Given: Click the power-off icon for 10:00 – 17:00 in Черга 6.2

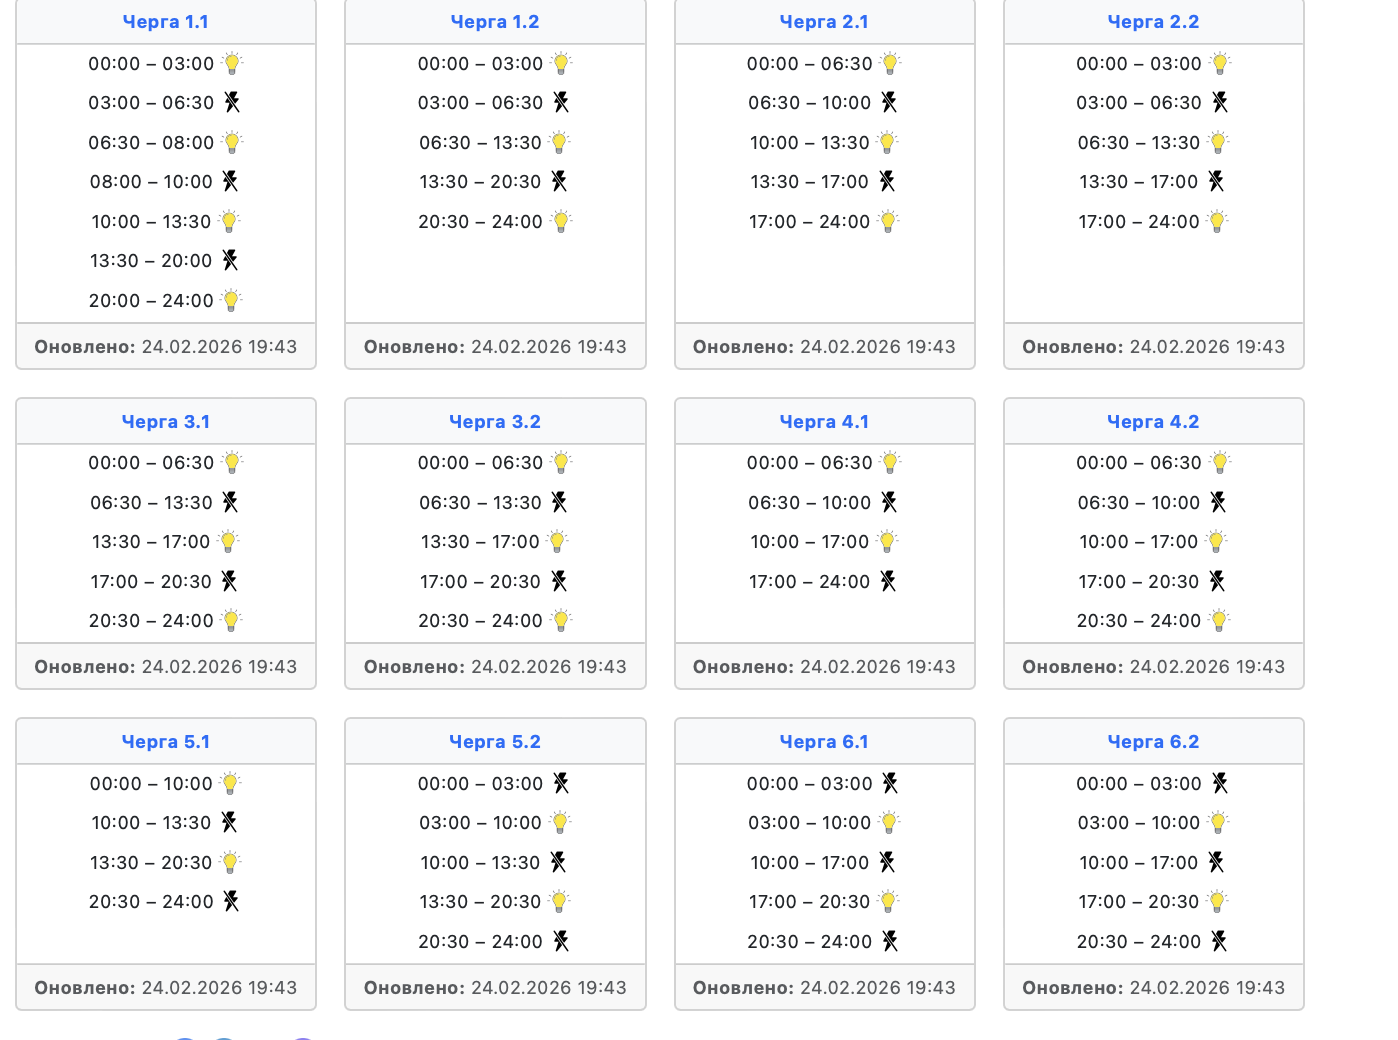Looking at the screenshot, I should click(1215, 863).
